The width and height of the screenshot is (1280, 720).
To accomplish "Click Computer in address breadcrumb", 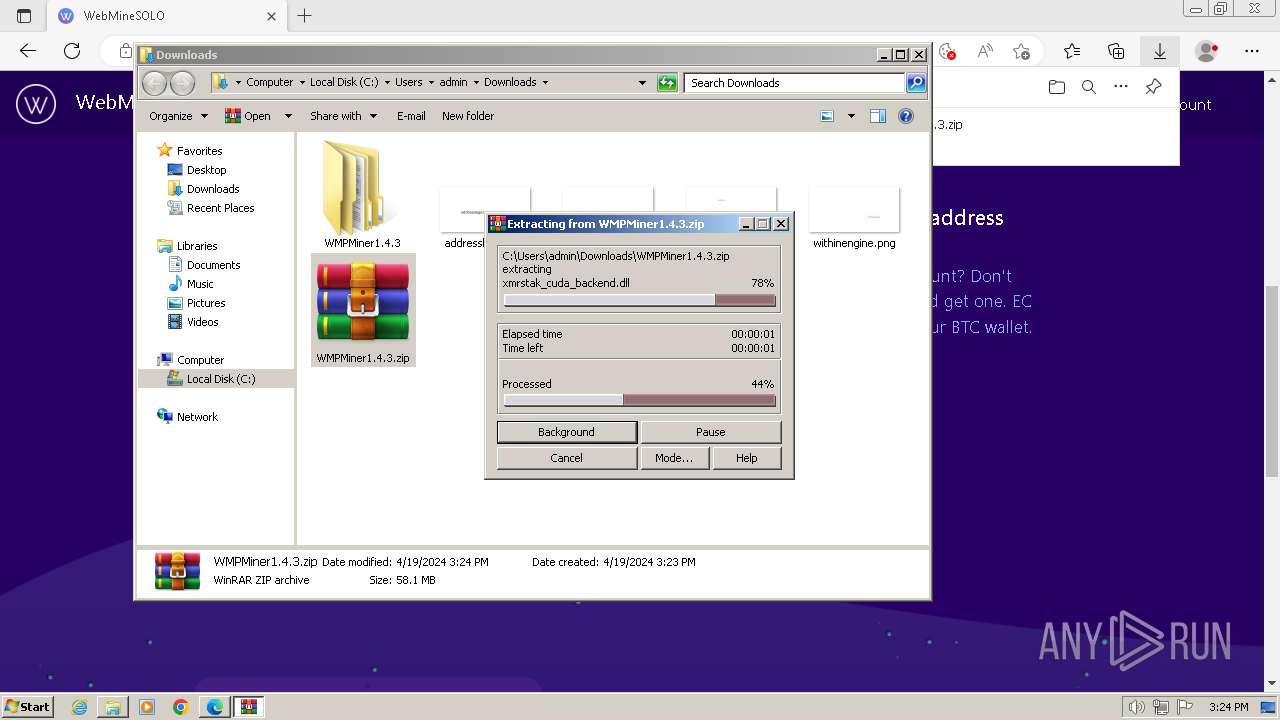I will (269, 82).
